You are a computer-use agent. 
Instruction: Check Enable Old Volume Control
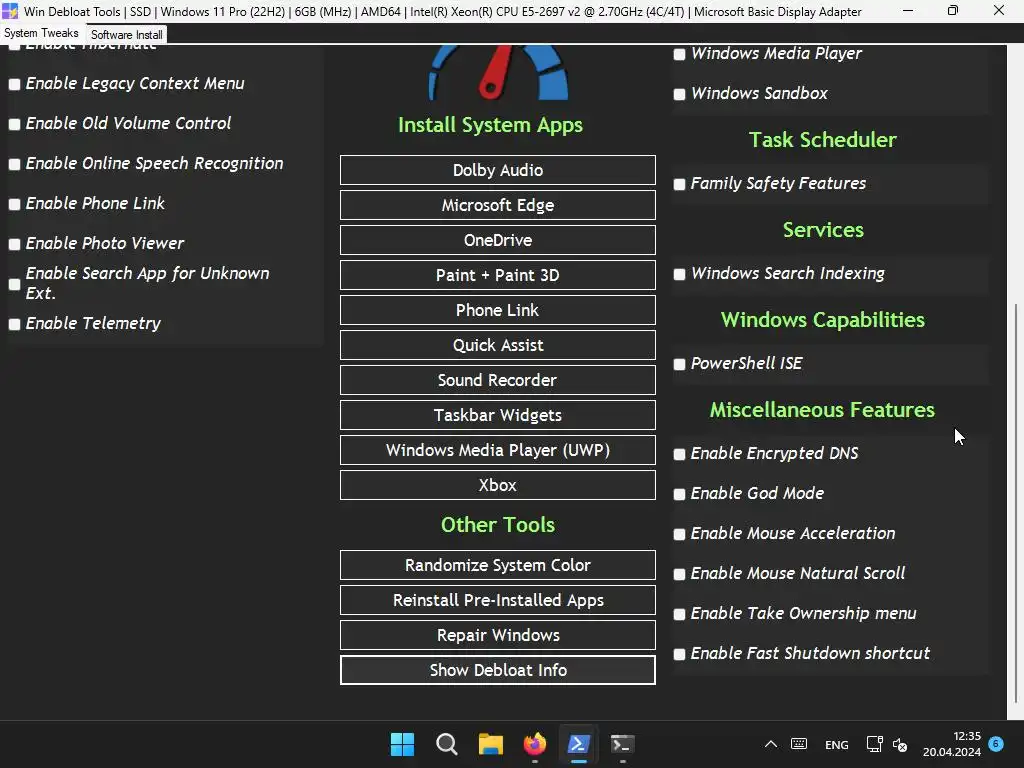(14, 124)
